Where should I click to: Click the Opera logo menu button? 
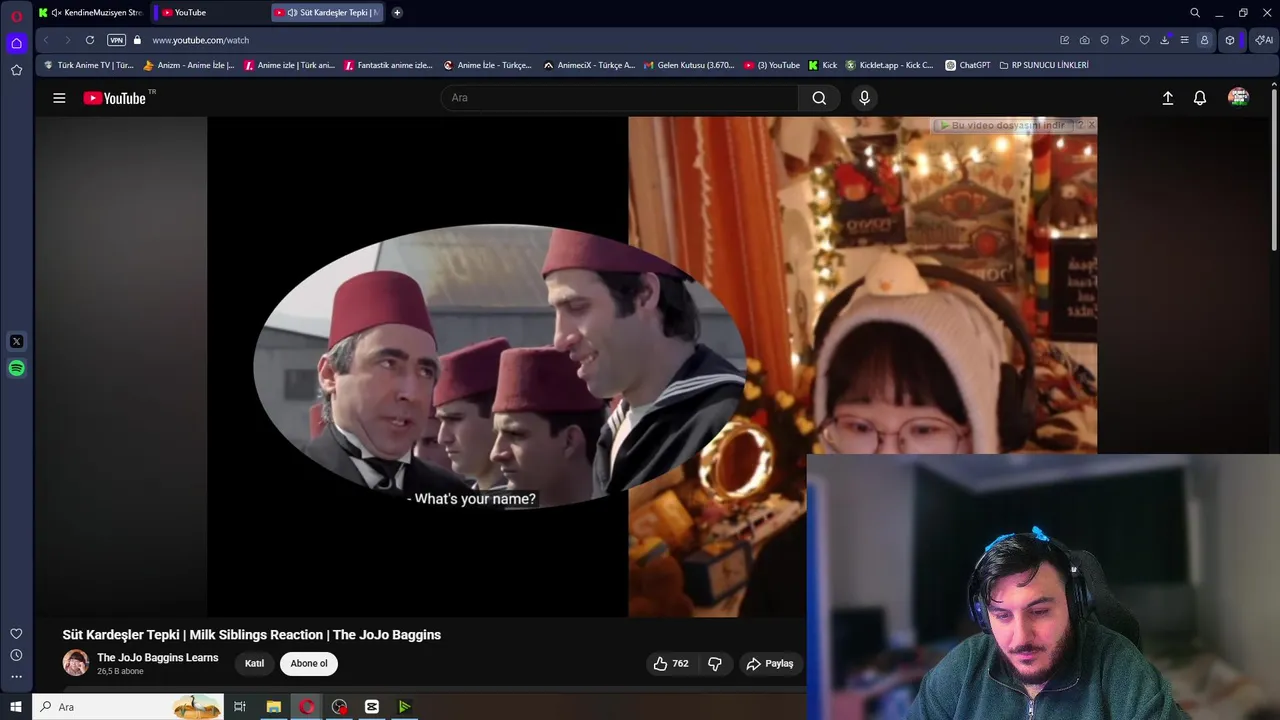click(16, 16)
